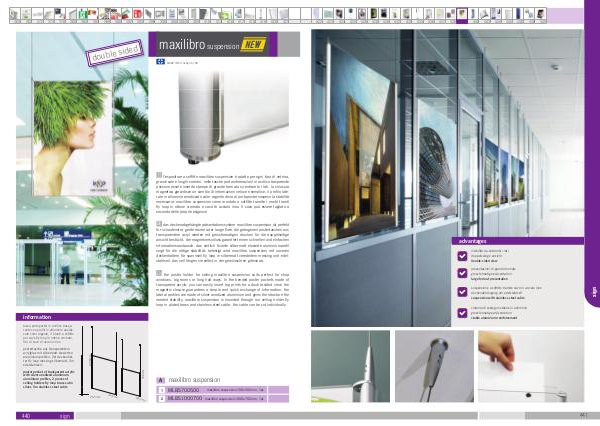Open the green emergency exit sign thumbnail
The width and height of the screenshot is (600, 426).
(82, 15)
